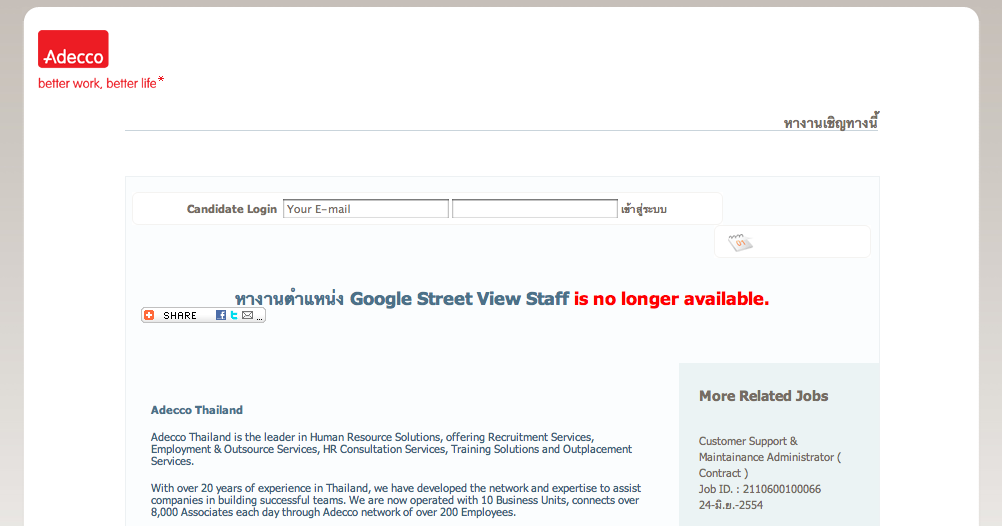This screenshot has height=526, width=1002.
Task: Click the 'Job ID. : 2110600100066' text
Action: [760, 489]
